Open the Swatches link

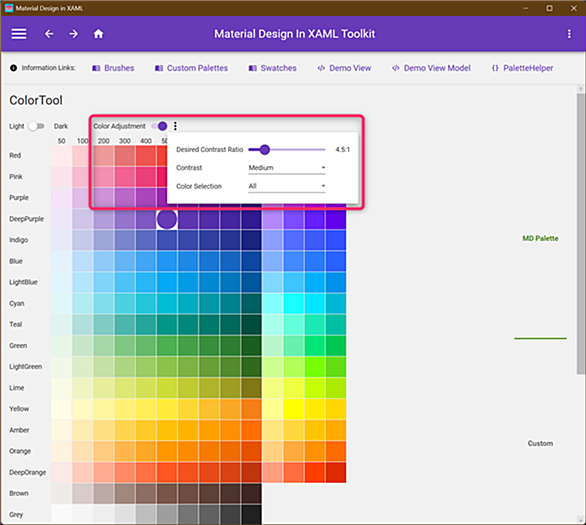coord(278,68)
